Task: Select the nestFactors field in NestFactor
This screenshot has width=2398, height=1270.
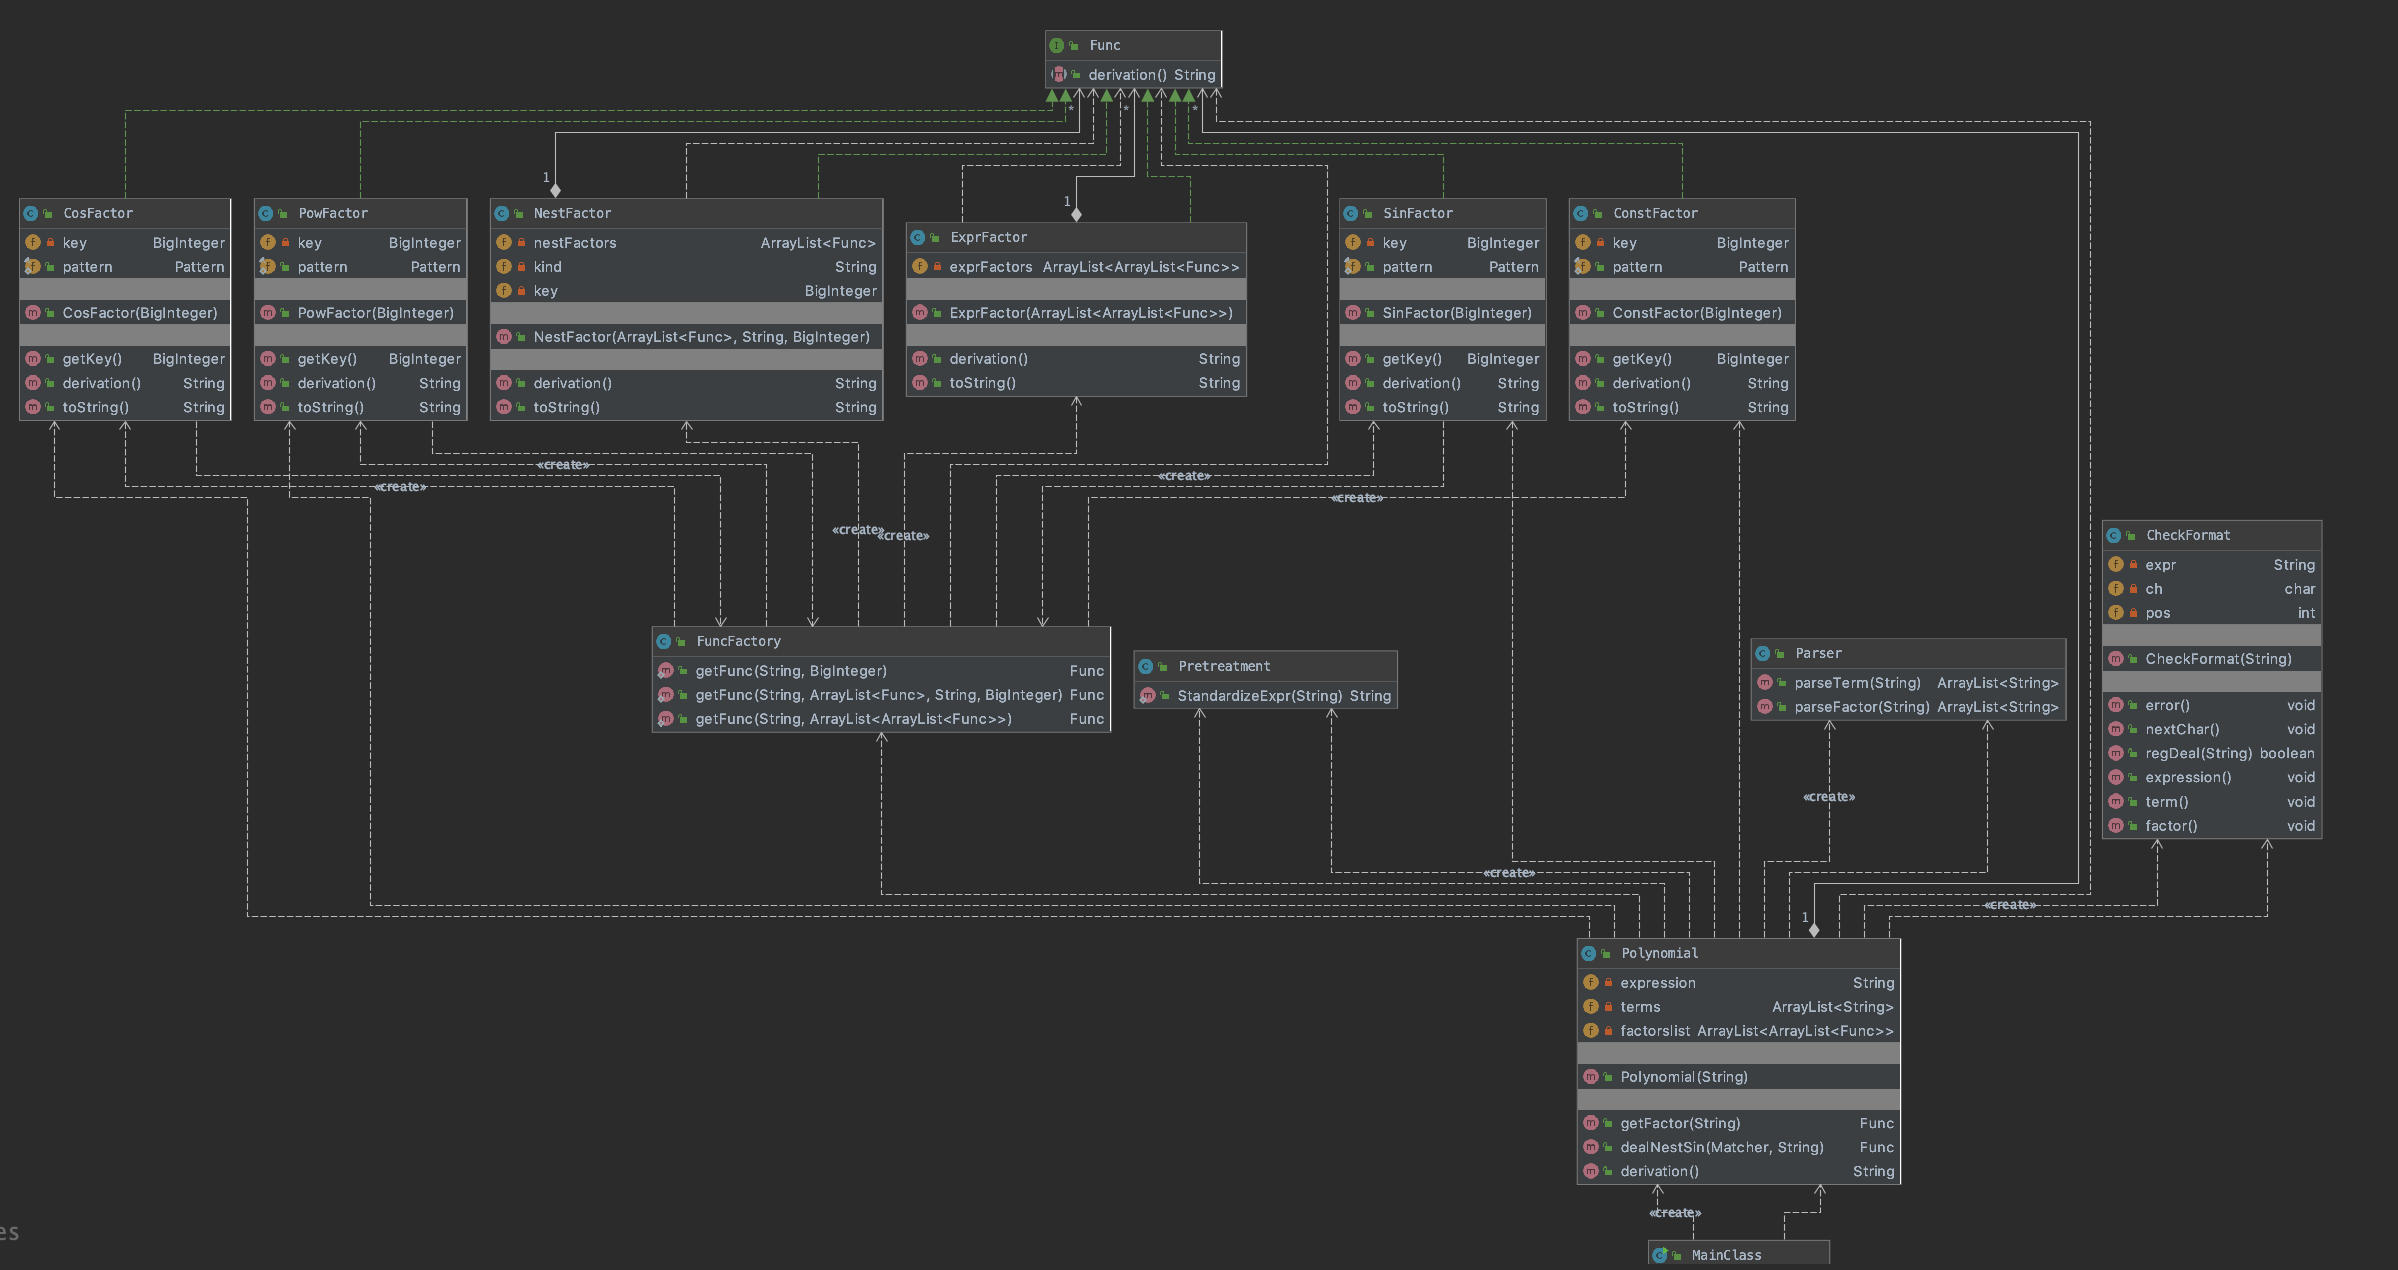Action: tap(574, 243)
